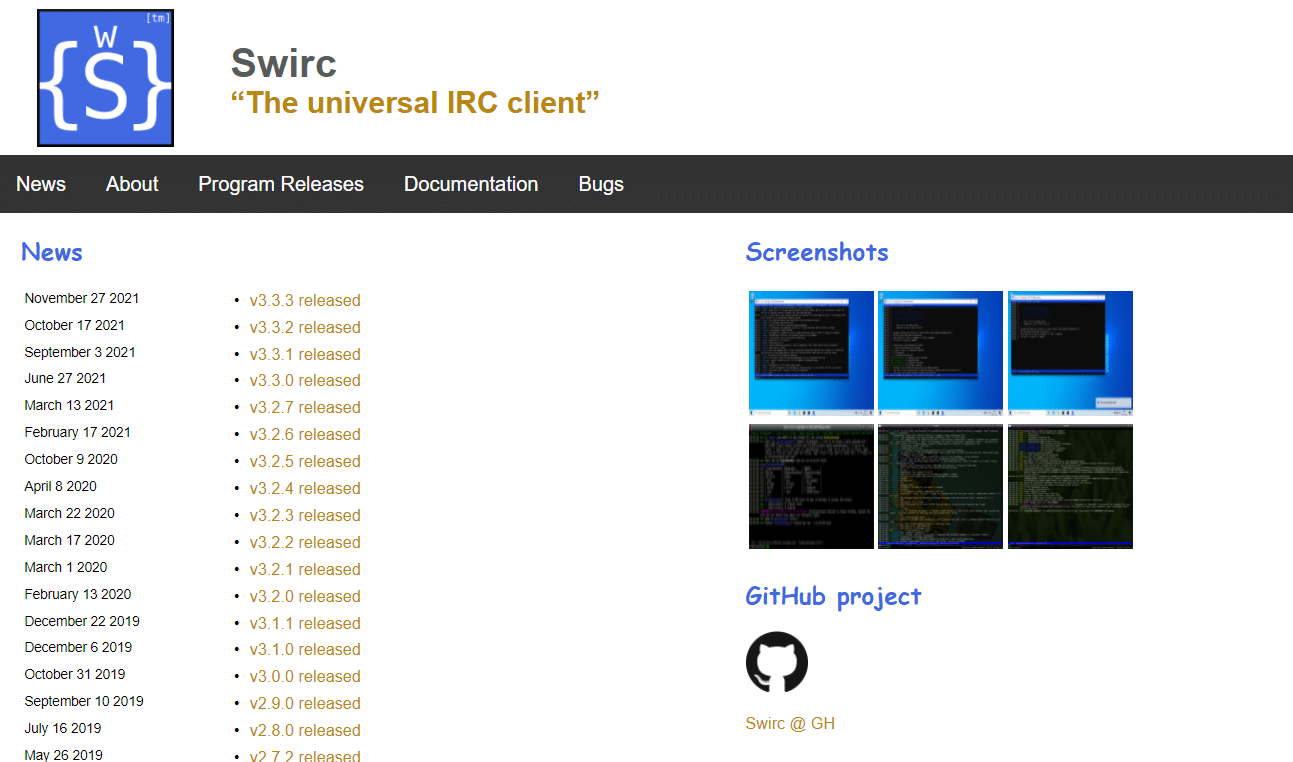Click the Swirc logo in the header
1293x762 pixels.
(x=105, y=78)
